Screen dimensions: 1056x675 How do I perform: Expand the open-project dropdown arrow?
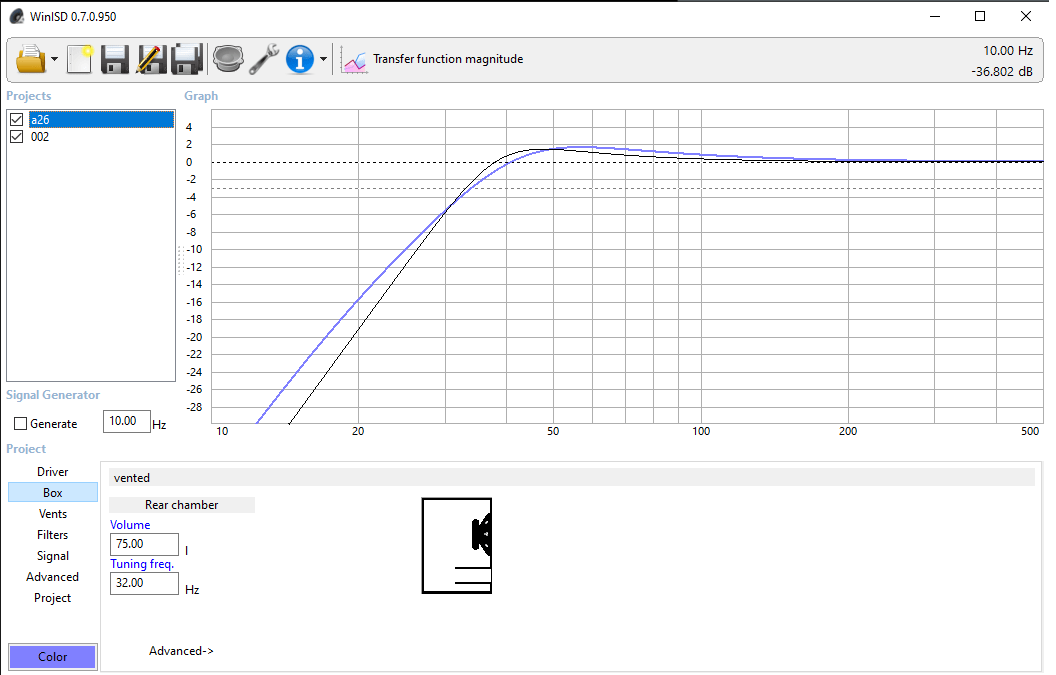(x=55, y=59)
